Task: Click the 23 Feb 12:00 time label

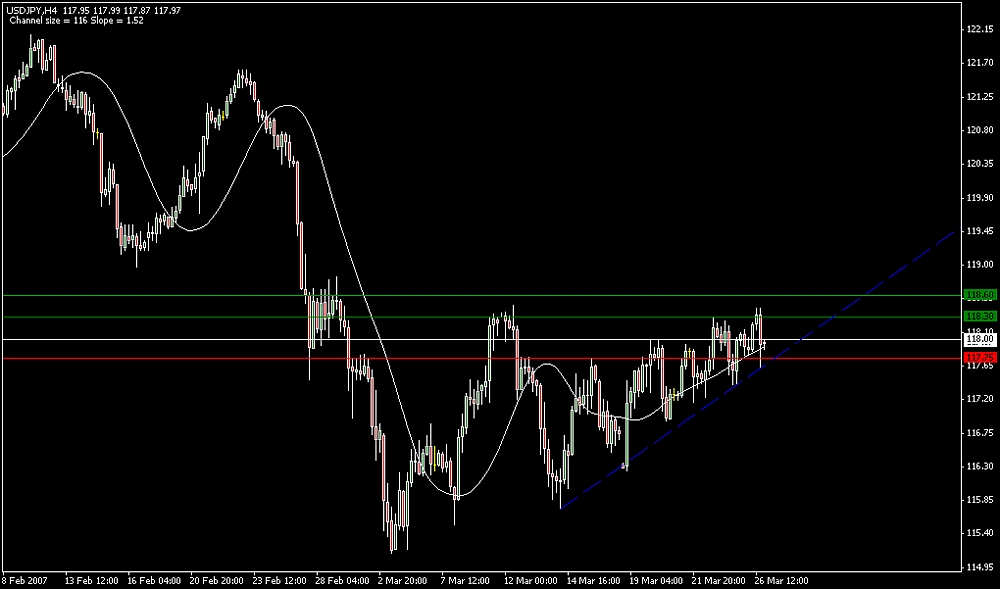Action: (278, 580)
